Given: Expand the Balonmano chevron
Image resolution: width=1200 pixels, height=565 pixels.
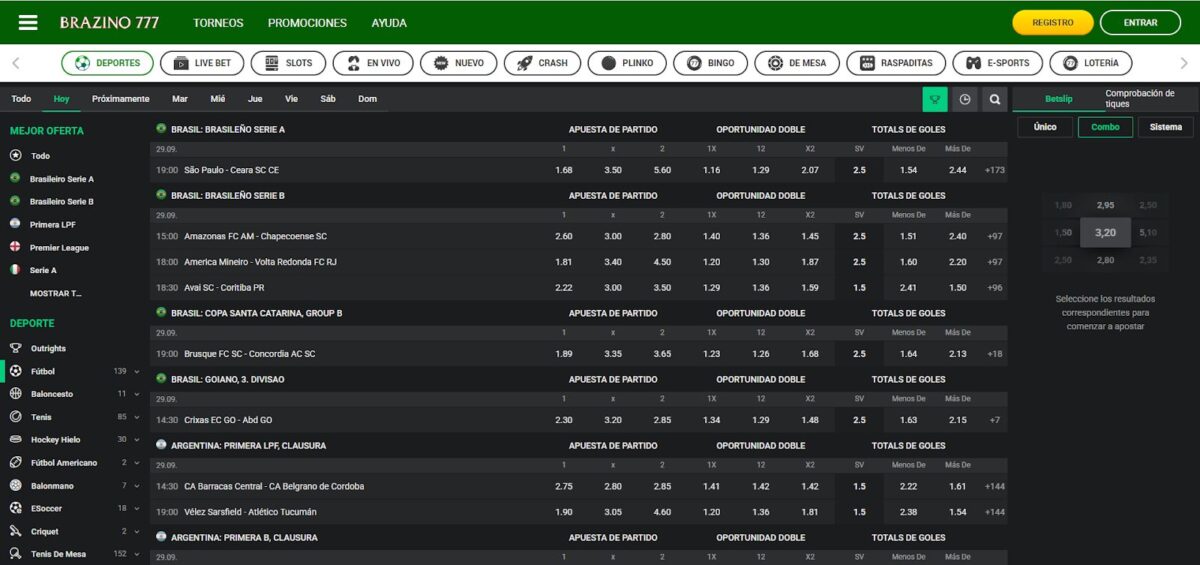Looking at the screenshot, I should 137,485.
